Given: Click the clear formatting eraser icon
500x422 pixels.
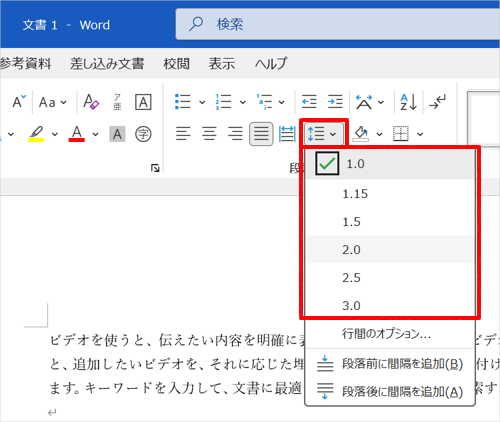Looking at the screenshot, I should click(x=91, y=102).
